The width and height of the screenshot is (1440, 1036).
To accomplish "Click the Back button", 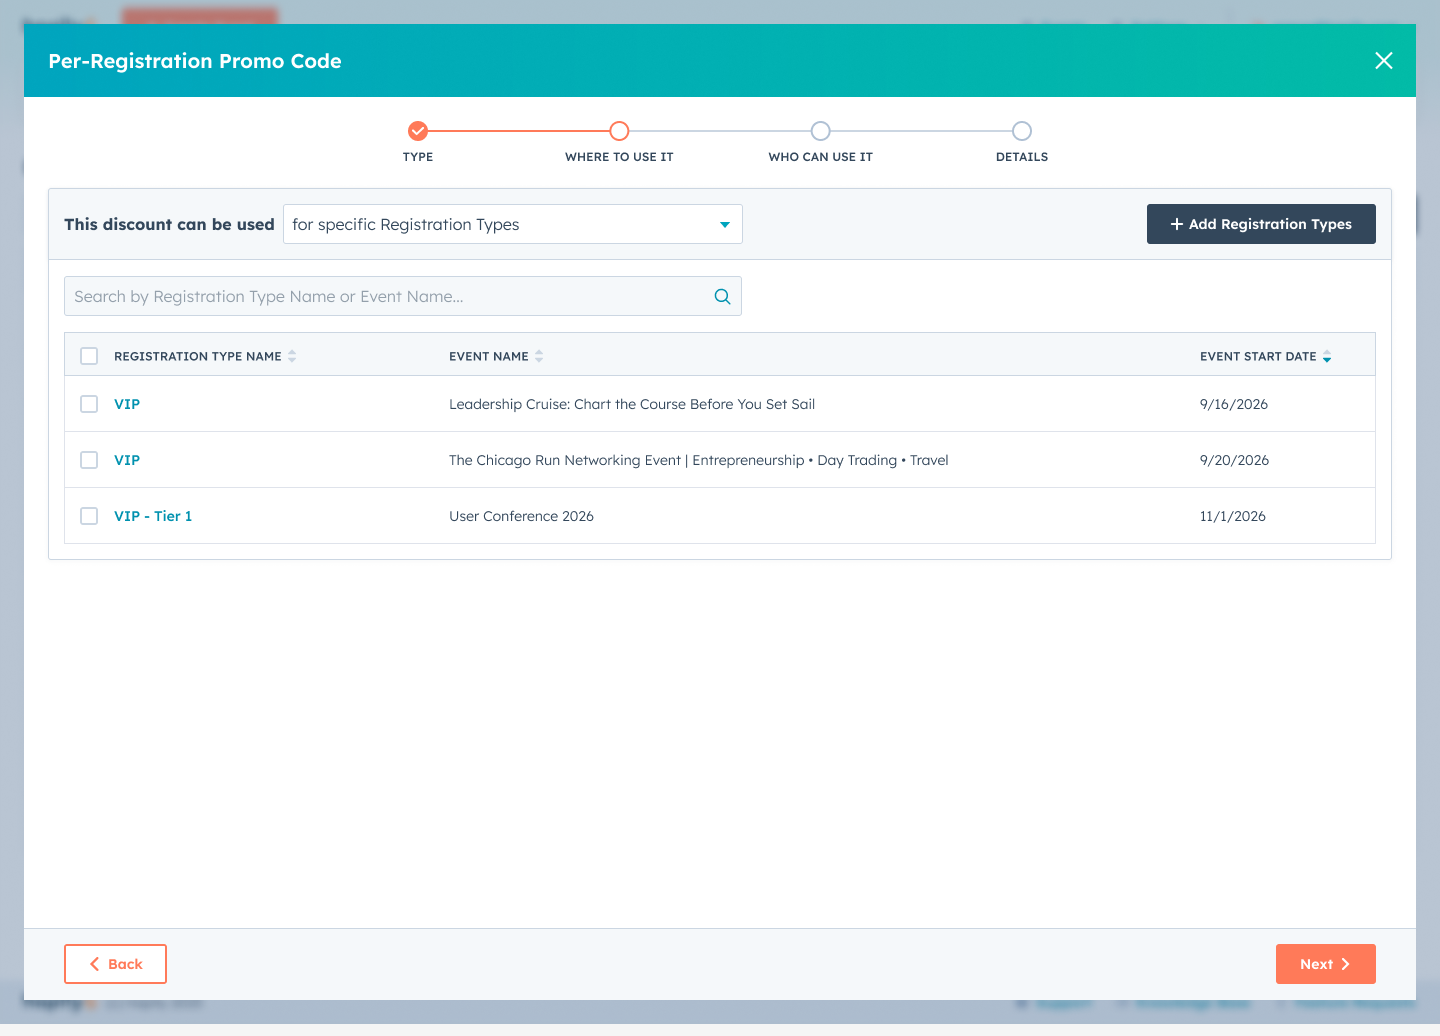I will pos(115,964).
